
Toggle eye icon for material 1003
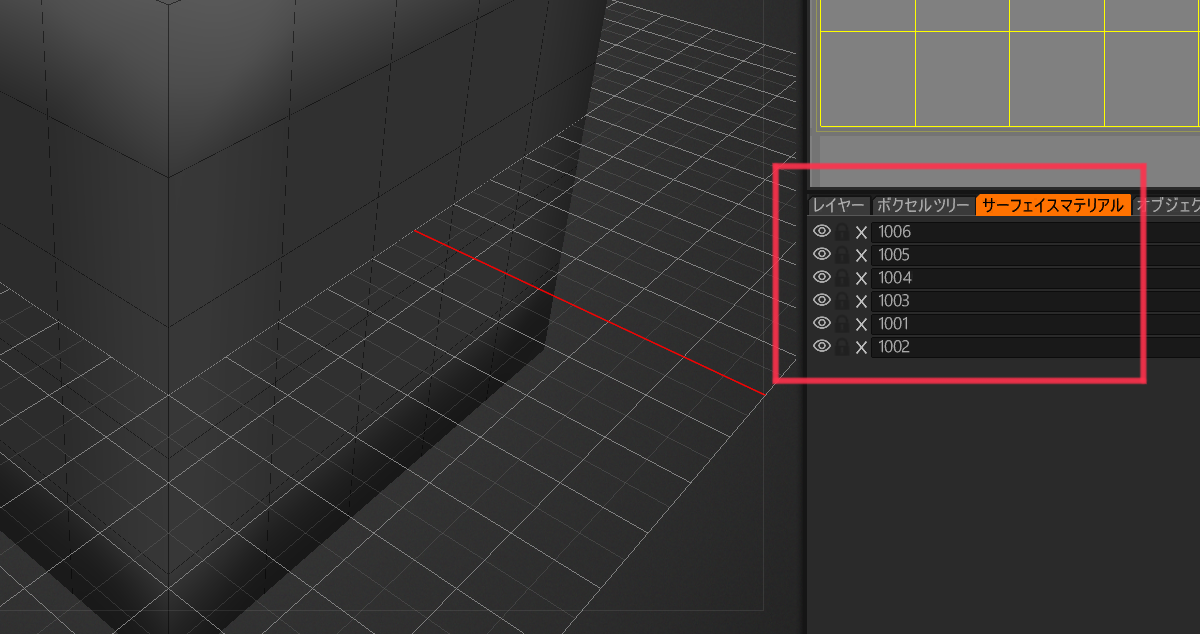pos(822,300)
